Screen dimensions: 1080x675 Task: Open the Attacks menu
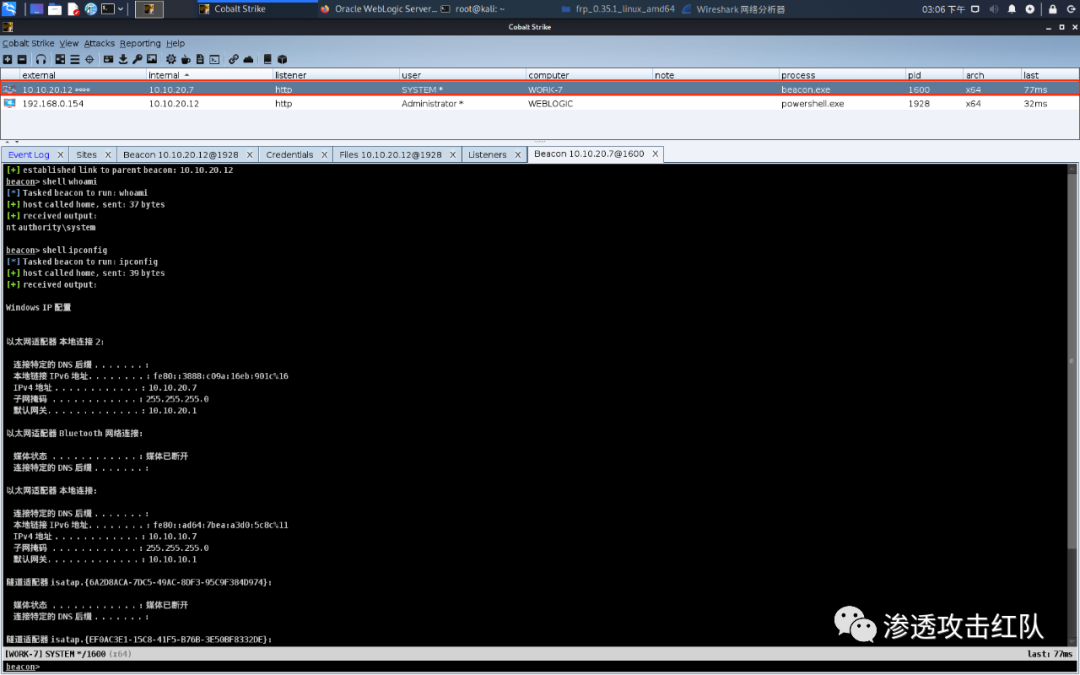pos(99,44)
